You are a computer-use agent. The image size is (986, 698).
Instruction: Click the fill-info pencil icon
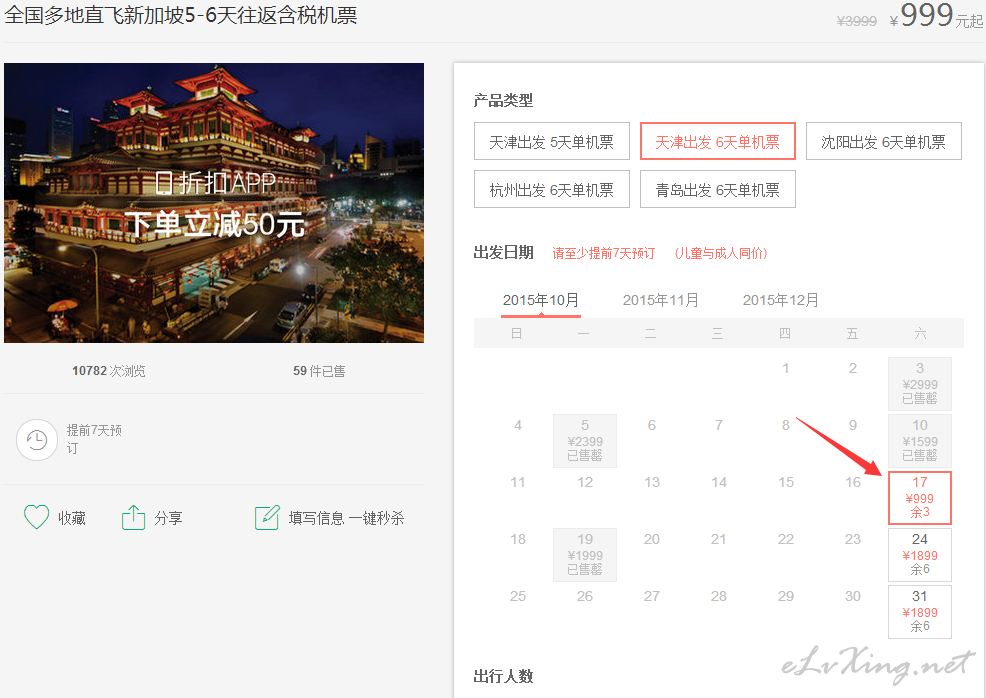[267, 517]
